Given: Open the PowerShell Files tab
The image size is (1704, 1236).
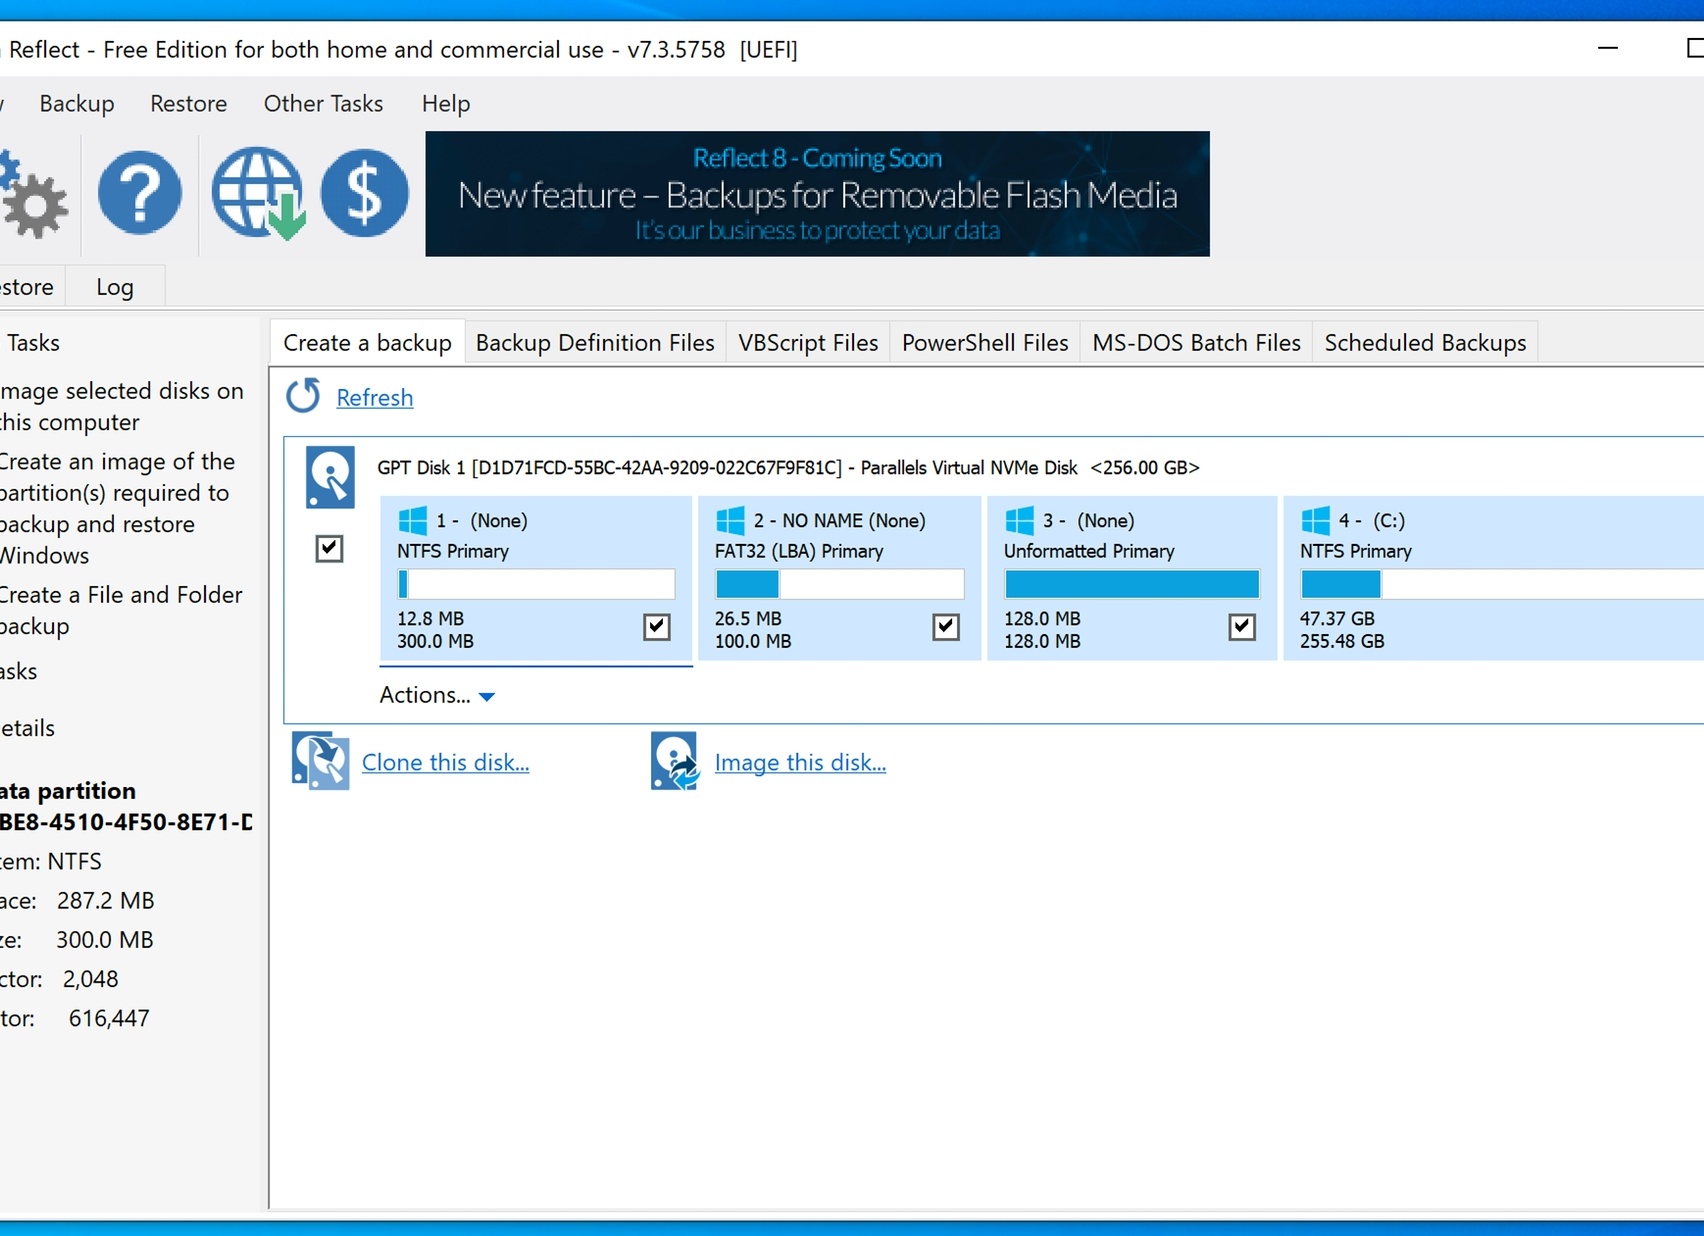Looking at the screenshot, I should click(985, 343).
